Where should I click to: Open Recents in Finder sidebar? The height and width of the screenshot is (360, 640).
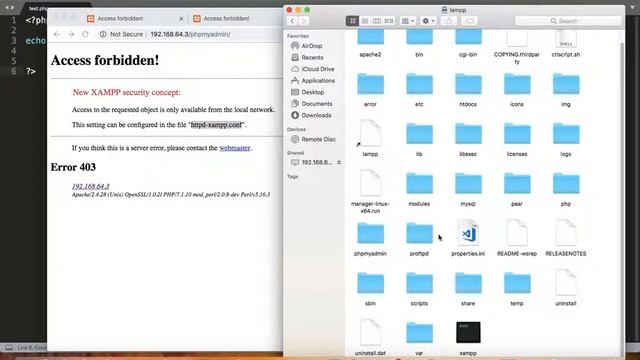point(312,58)
